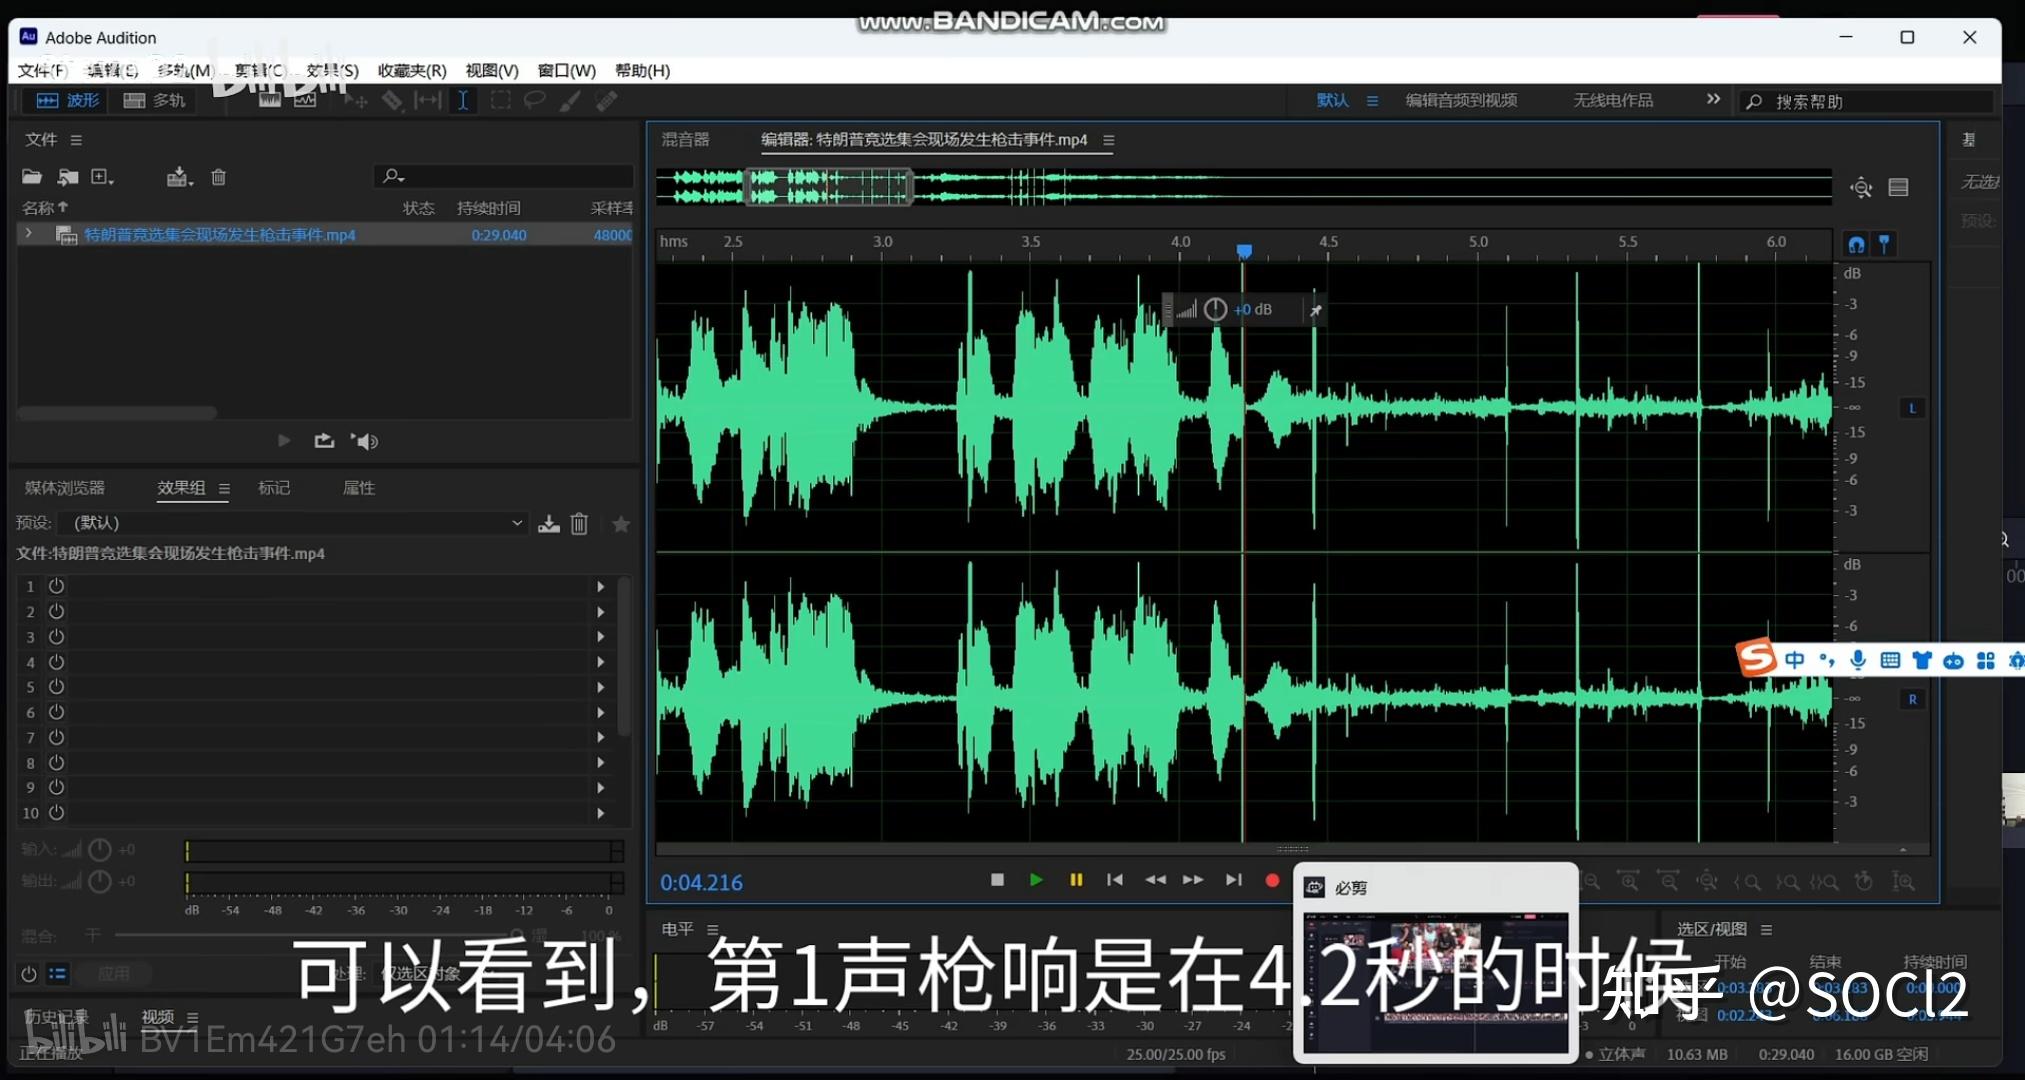Viewport: 2025px width, 1080px height.
Task: Stop playback with the stop button
Action: pyautogui.click(x=997, y=880)
